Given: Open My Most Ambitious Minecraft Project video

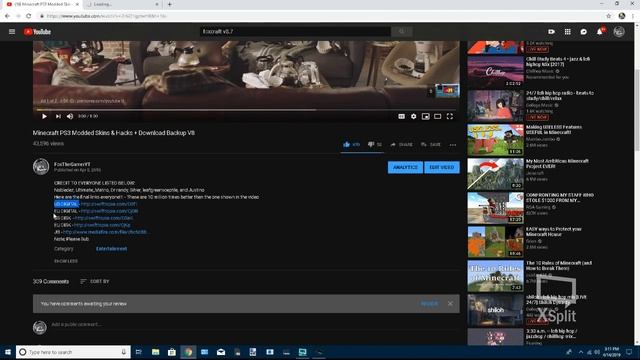Looking at the screenshot, I should 495,174.
